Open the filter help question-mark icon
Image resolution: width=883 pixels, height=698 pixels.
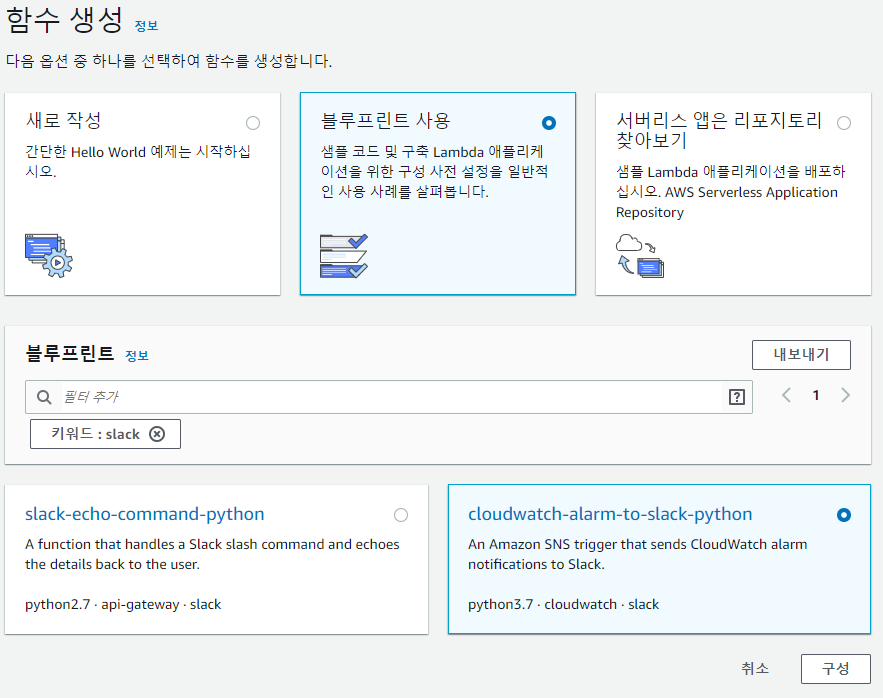click(x=737, y=397)
